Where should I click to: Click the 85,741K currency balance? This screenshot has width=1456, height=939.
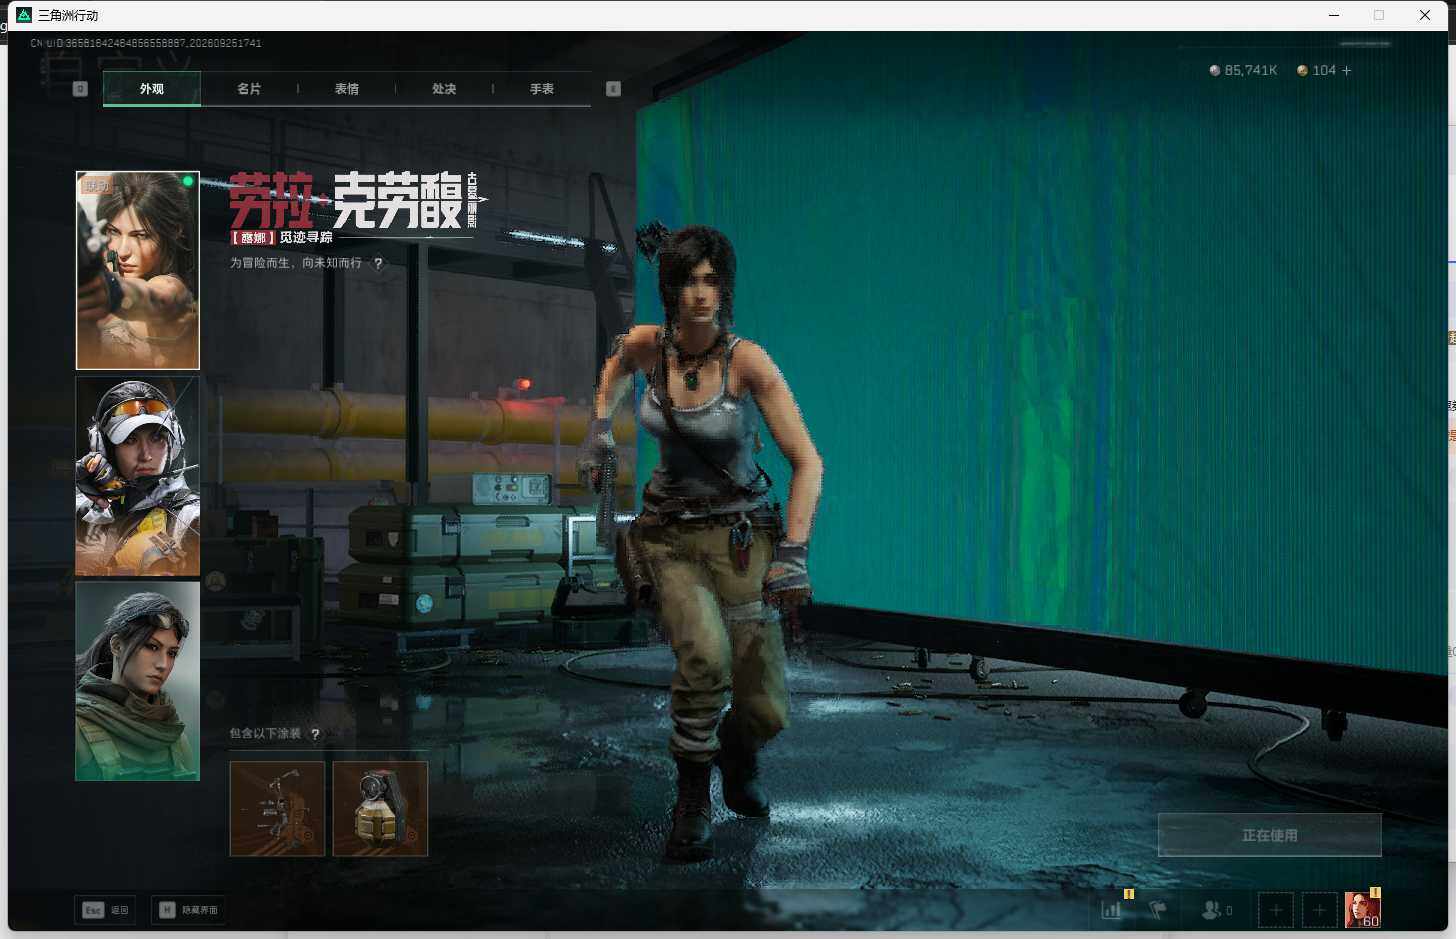pyautogui.click(x=1243, y=70)
